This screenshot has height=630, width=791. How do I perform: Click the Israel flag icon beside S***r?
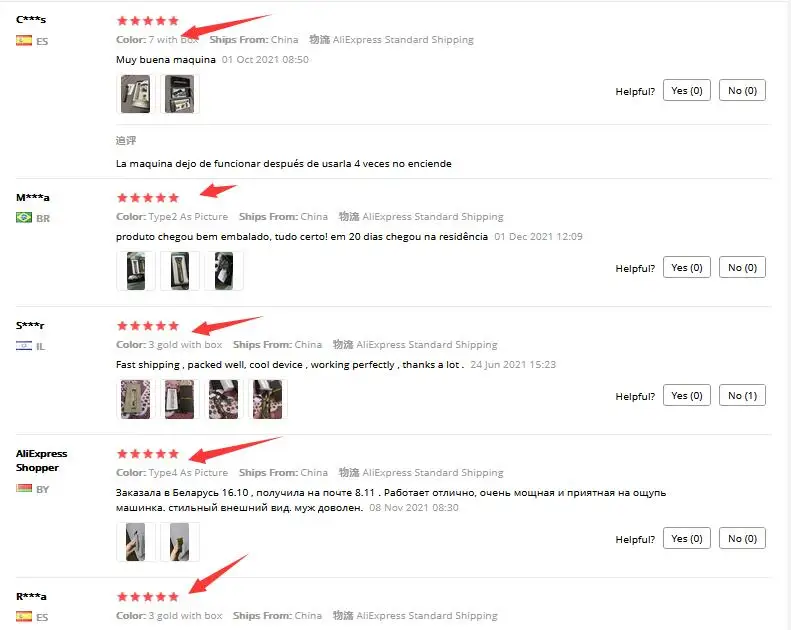tap(24, 346)
